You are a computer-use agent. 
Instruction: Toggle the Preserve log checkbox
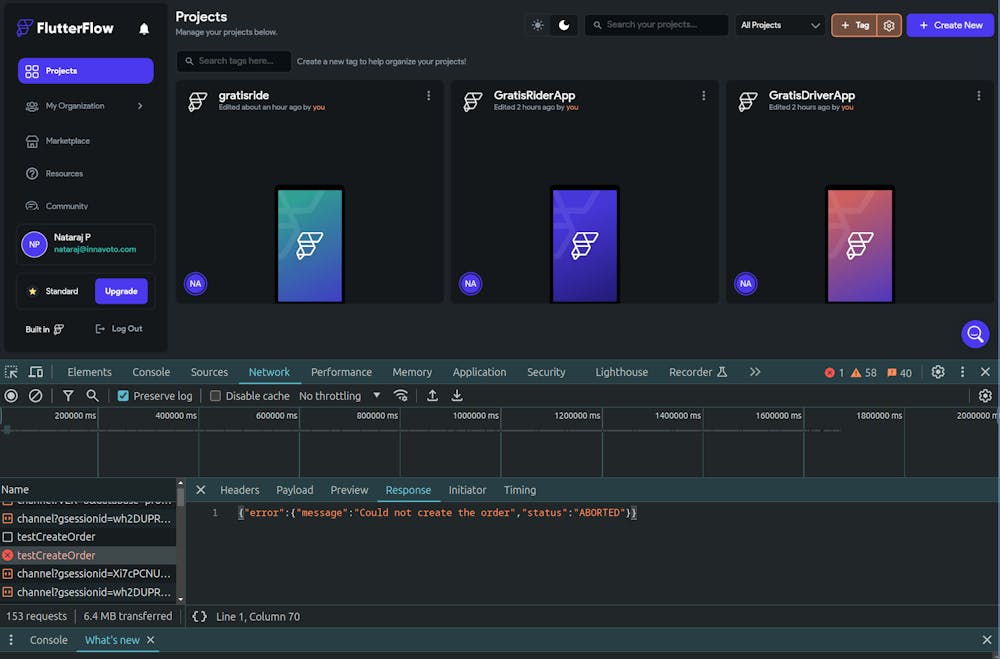(x=123, y=396)
